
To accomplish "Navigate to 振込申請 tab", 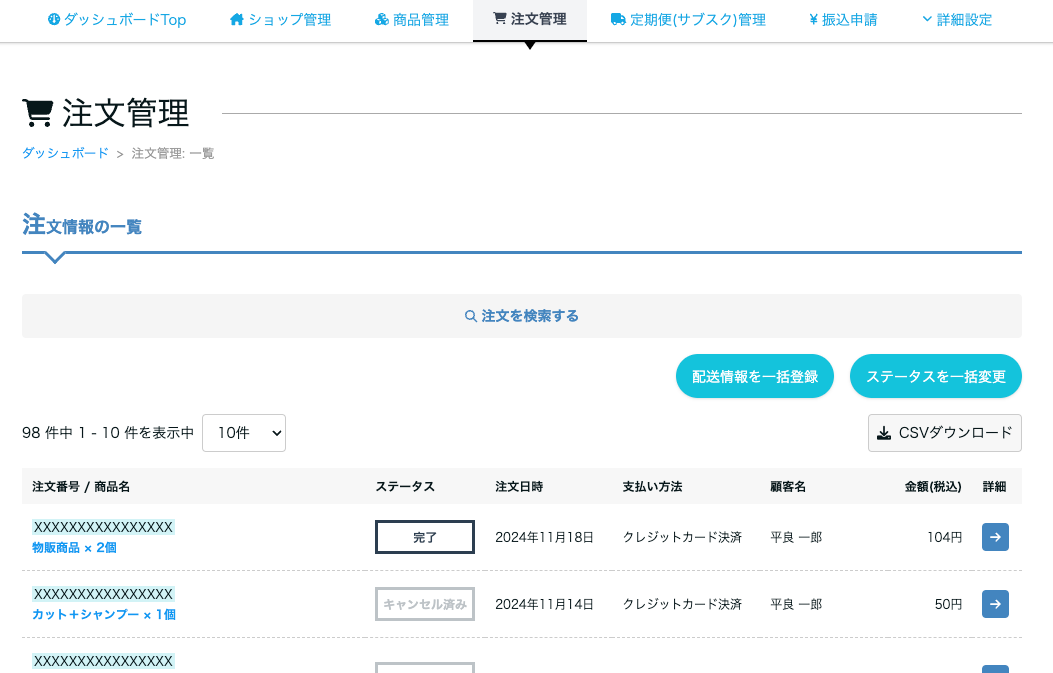I will [x=843, y=20].
